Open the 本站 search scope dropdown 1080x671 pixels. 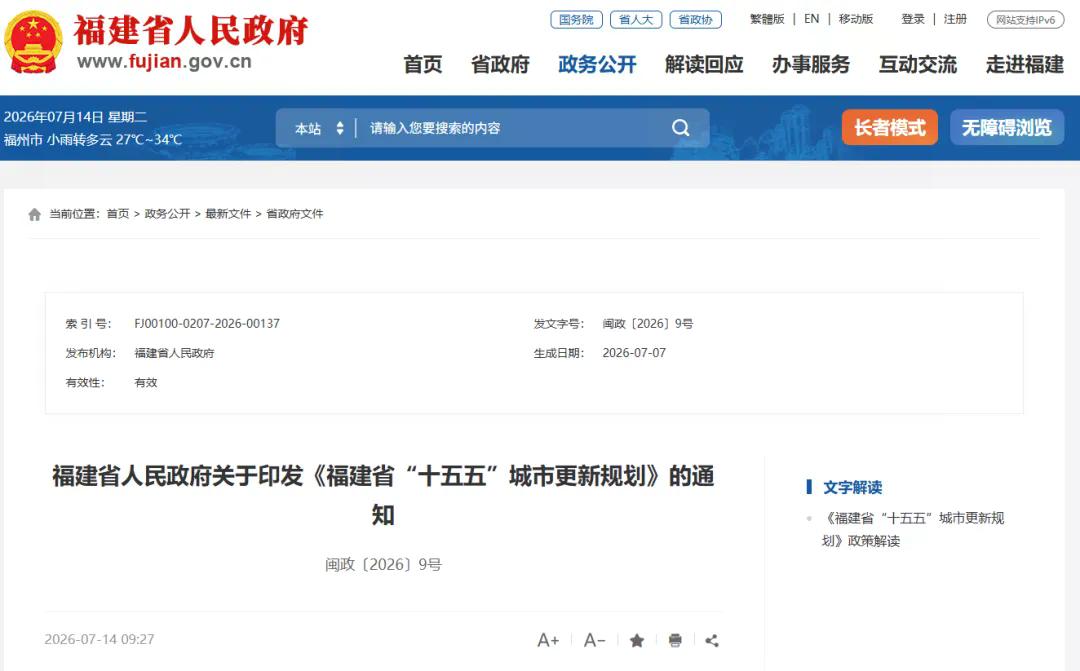click(319, 128)
